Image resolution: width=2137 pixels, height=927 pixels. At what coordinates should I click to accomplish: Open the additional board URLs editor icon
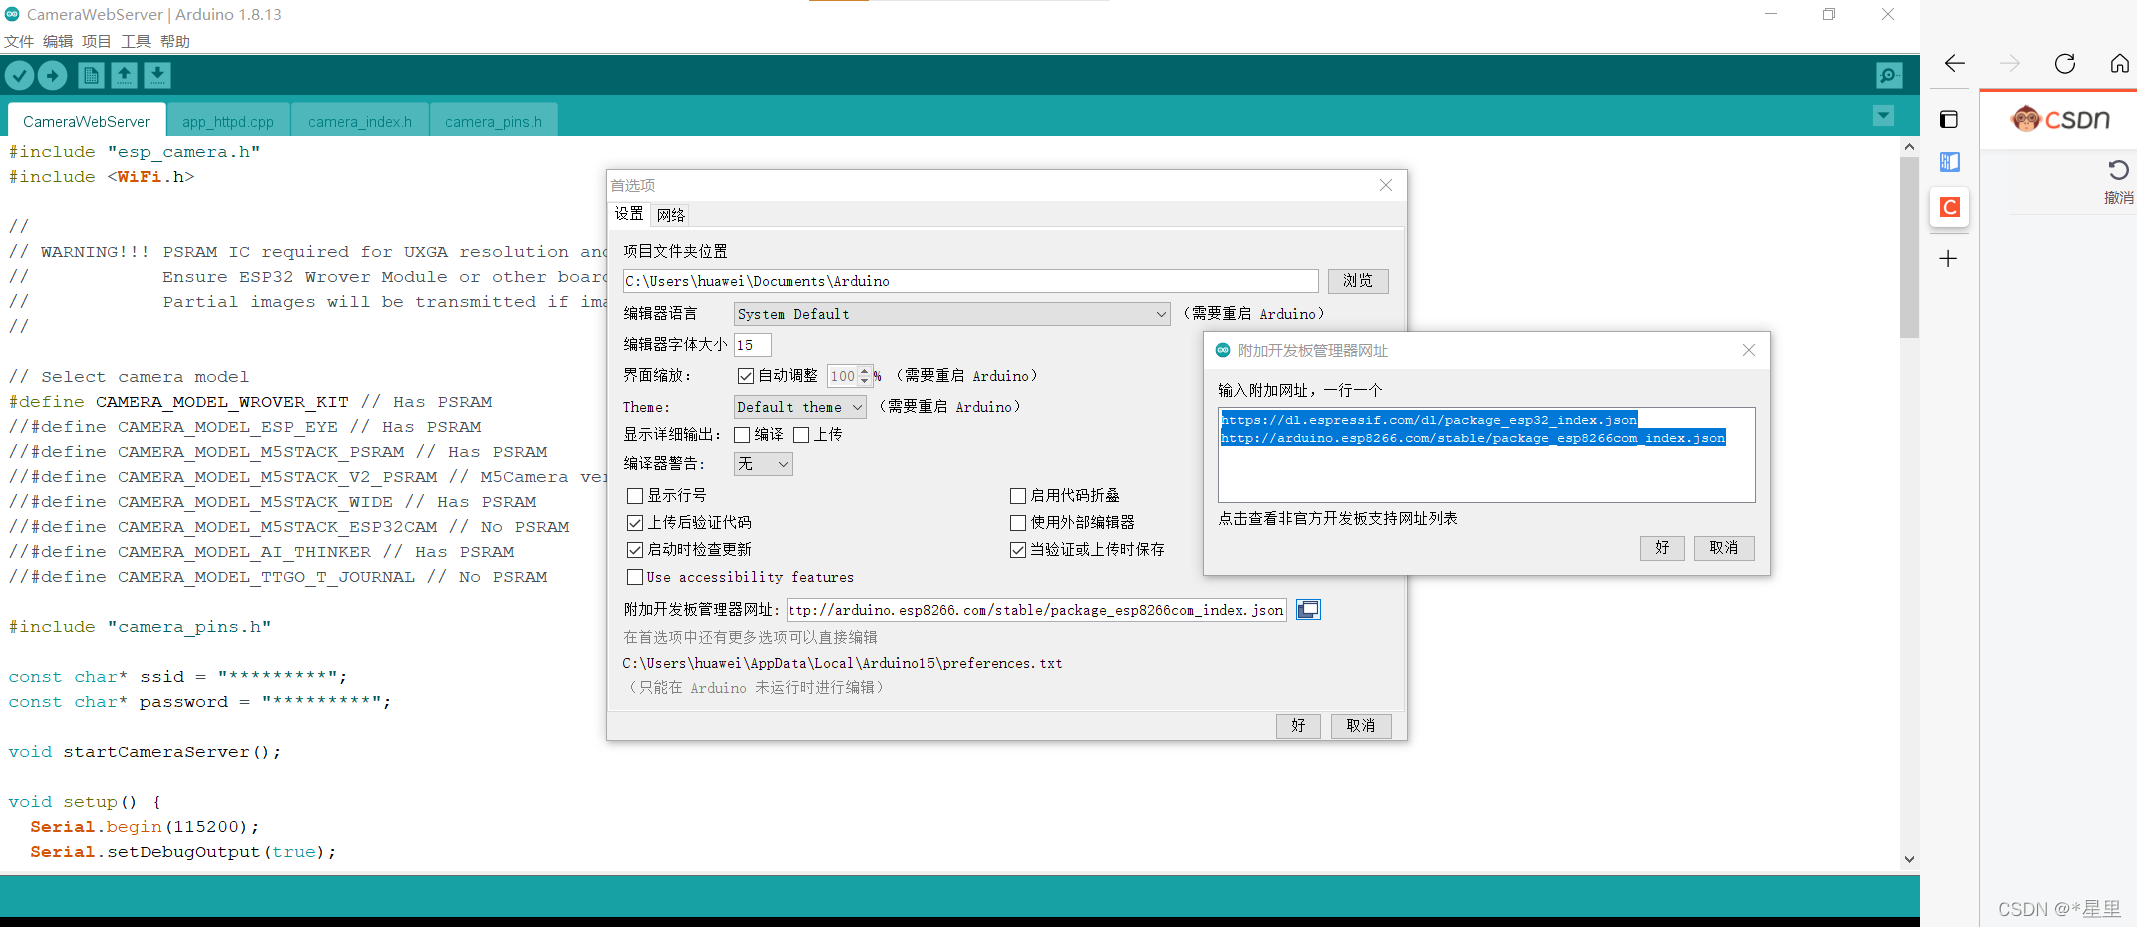1308,610
